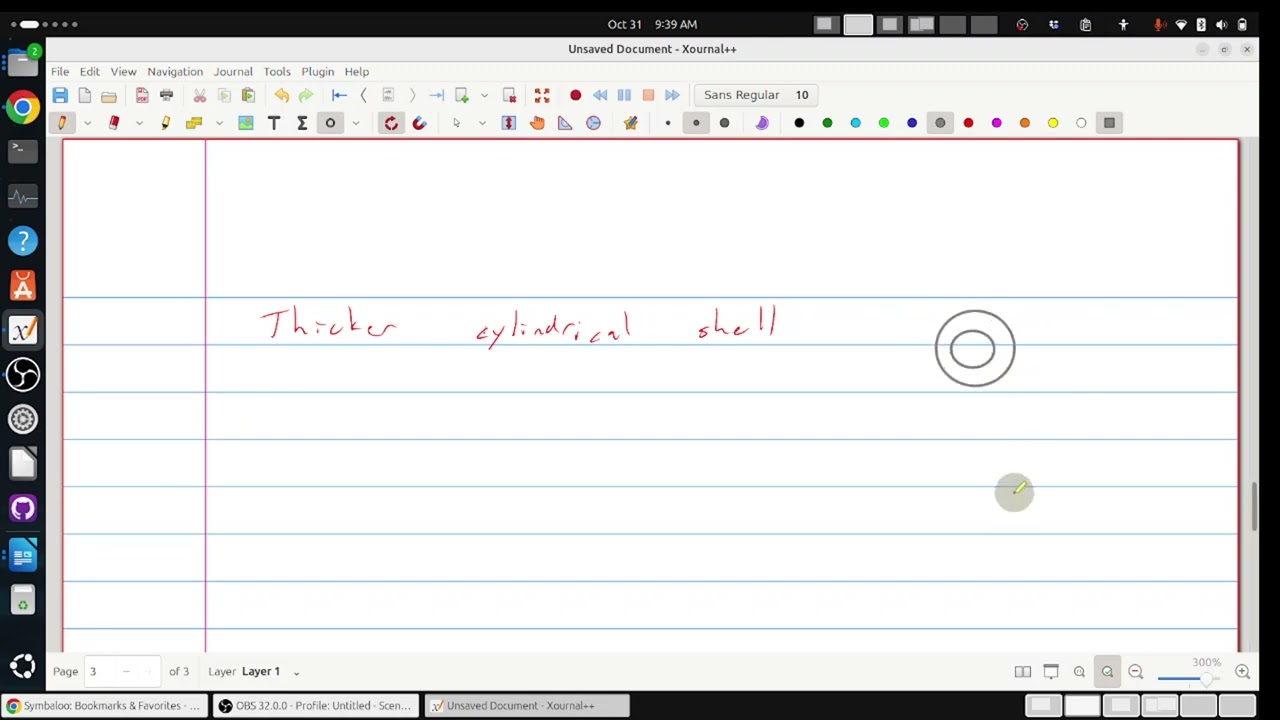Go to previous page chevron

coord(363,95)
